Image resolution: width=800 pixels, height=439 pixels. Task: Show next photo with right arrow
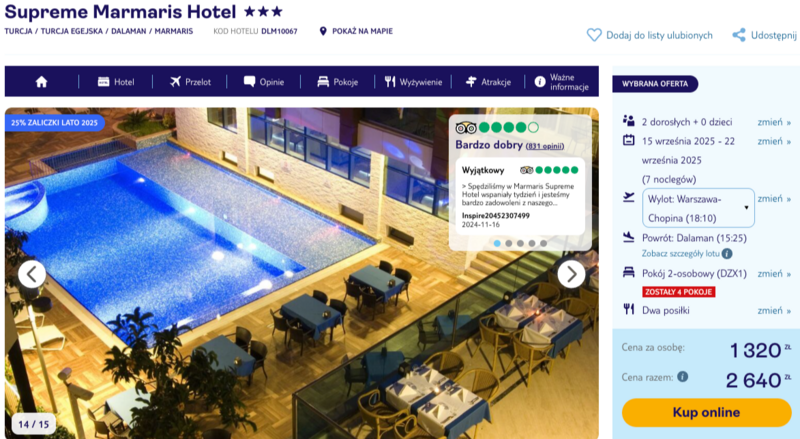(571, 274)
